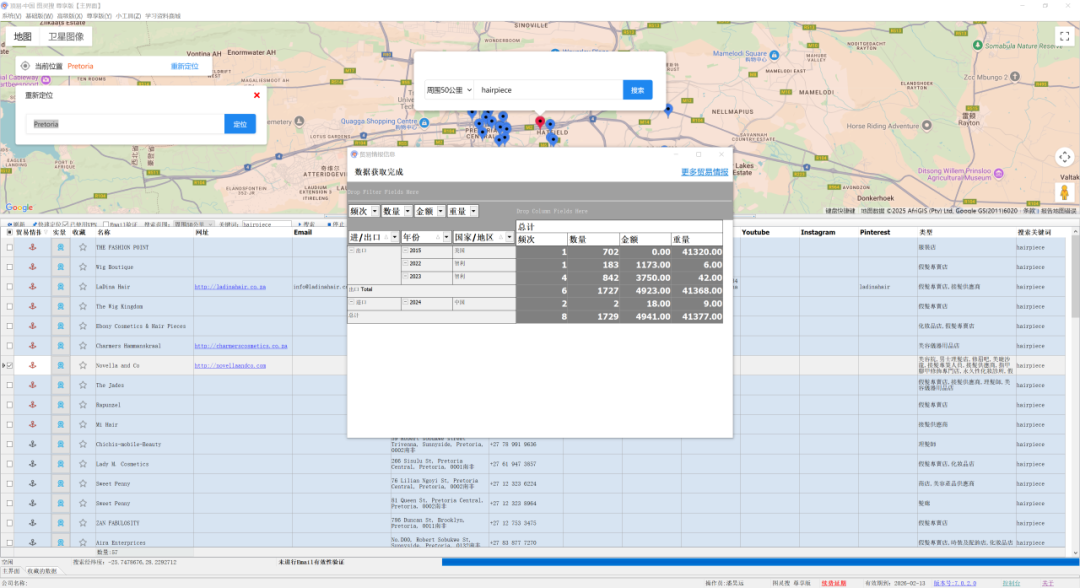Click the blue 定位 button
Screen dimensions: 1080x588
[x=240, y=124]
